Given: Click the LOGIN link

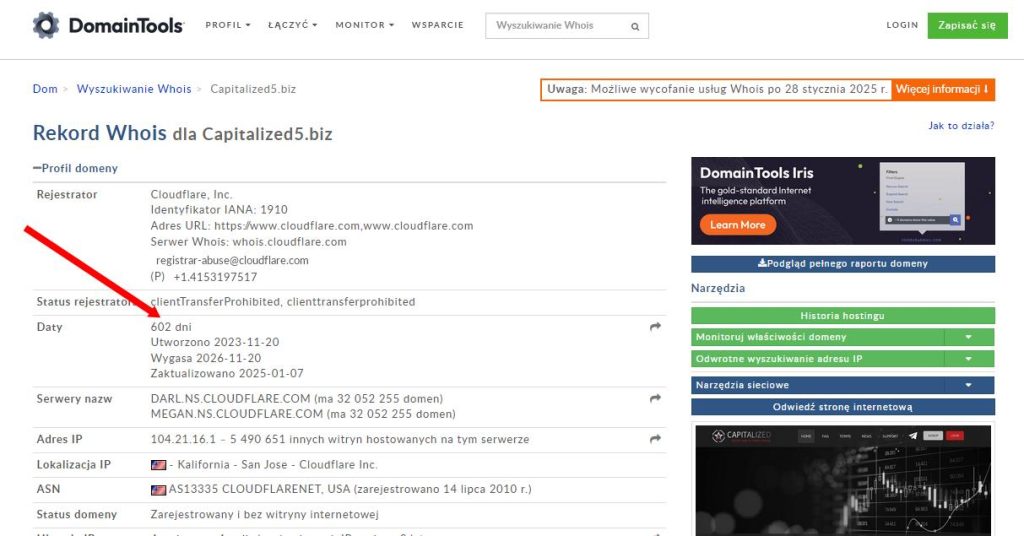Looking at the screenshot, I should [x=902, y=25].
